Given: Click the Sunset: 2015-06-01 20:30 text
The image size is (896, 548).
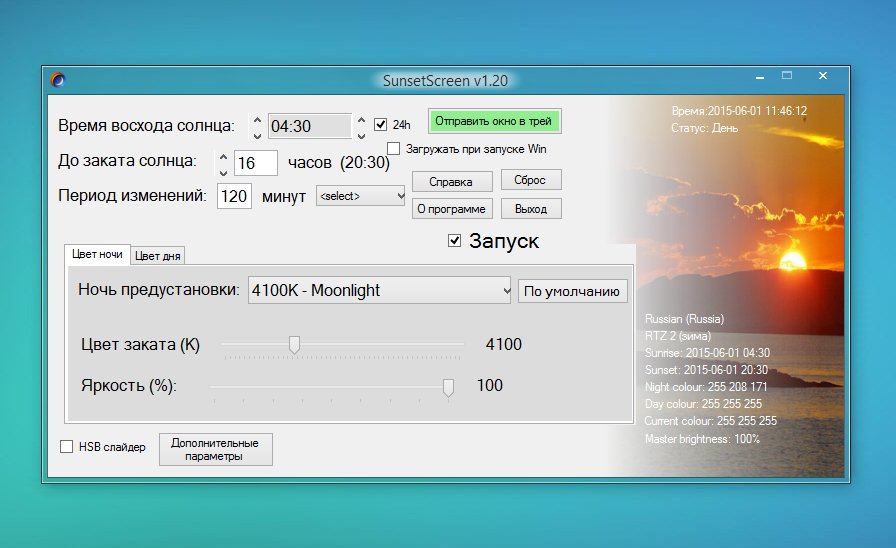Looking at the screenshot, I should [x=706, y=370].
